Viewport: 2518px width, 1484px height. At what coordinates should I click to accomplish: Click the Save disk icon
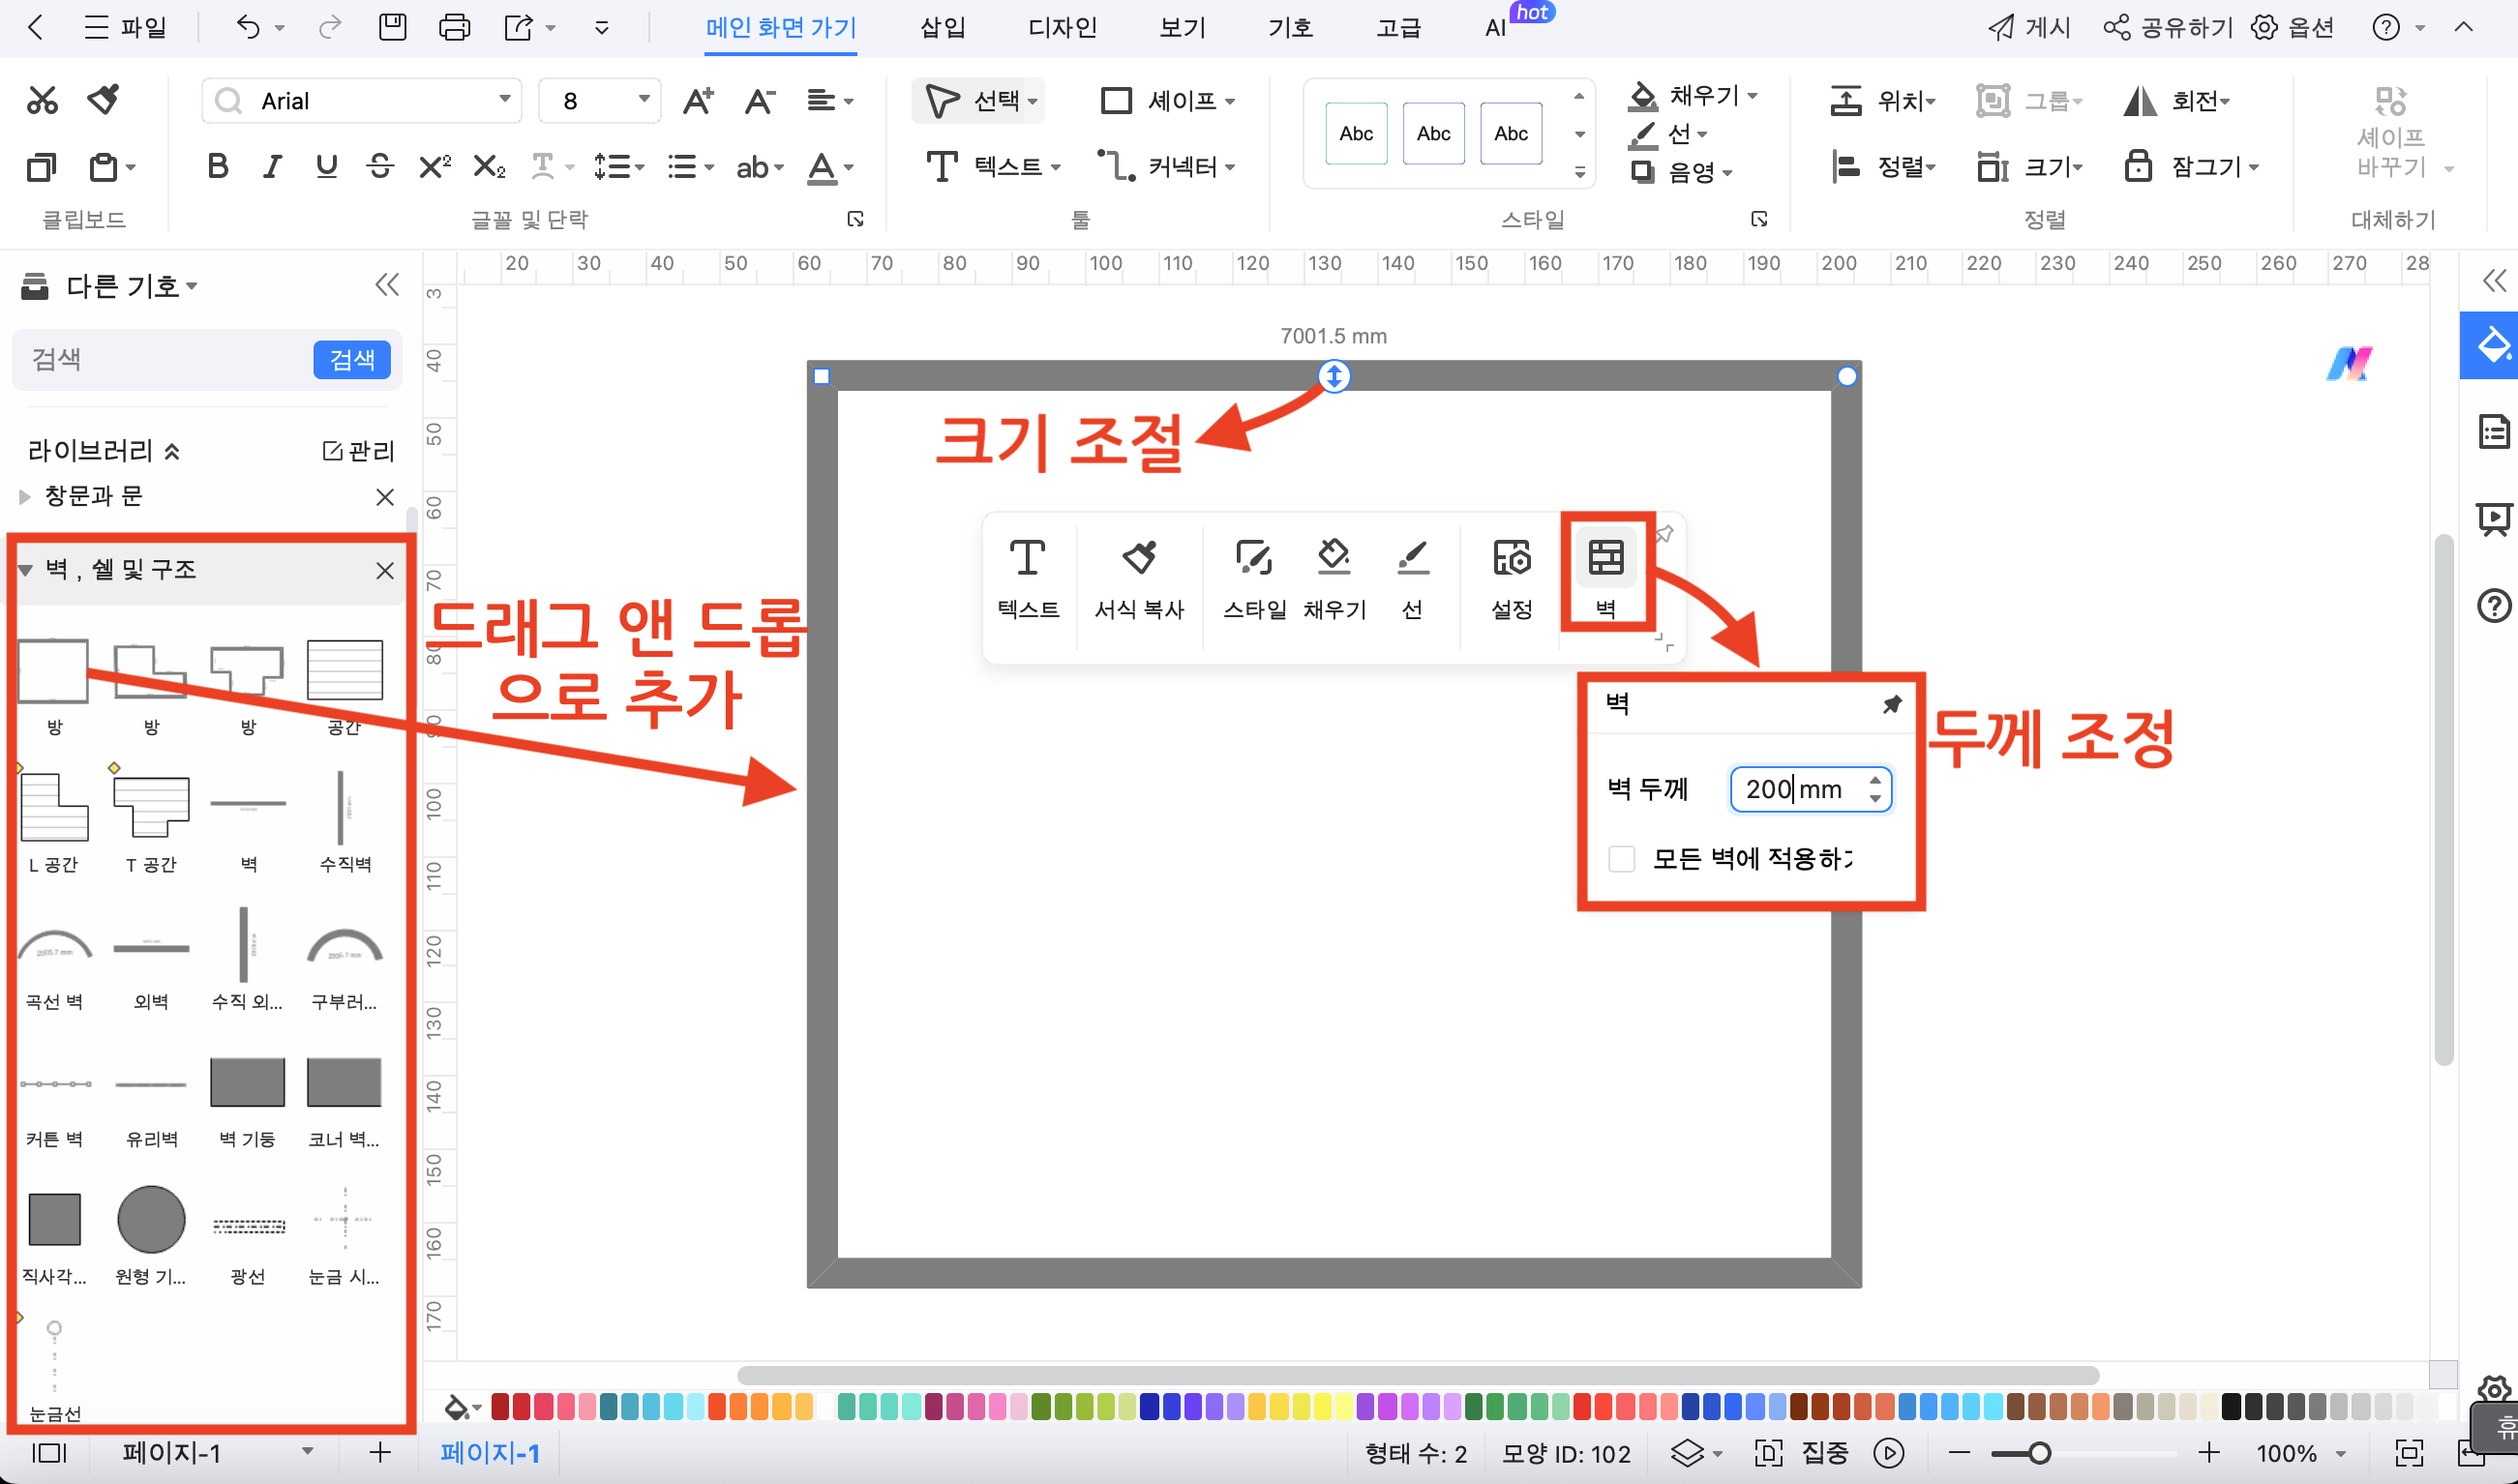(392, 27)
